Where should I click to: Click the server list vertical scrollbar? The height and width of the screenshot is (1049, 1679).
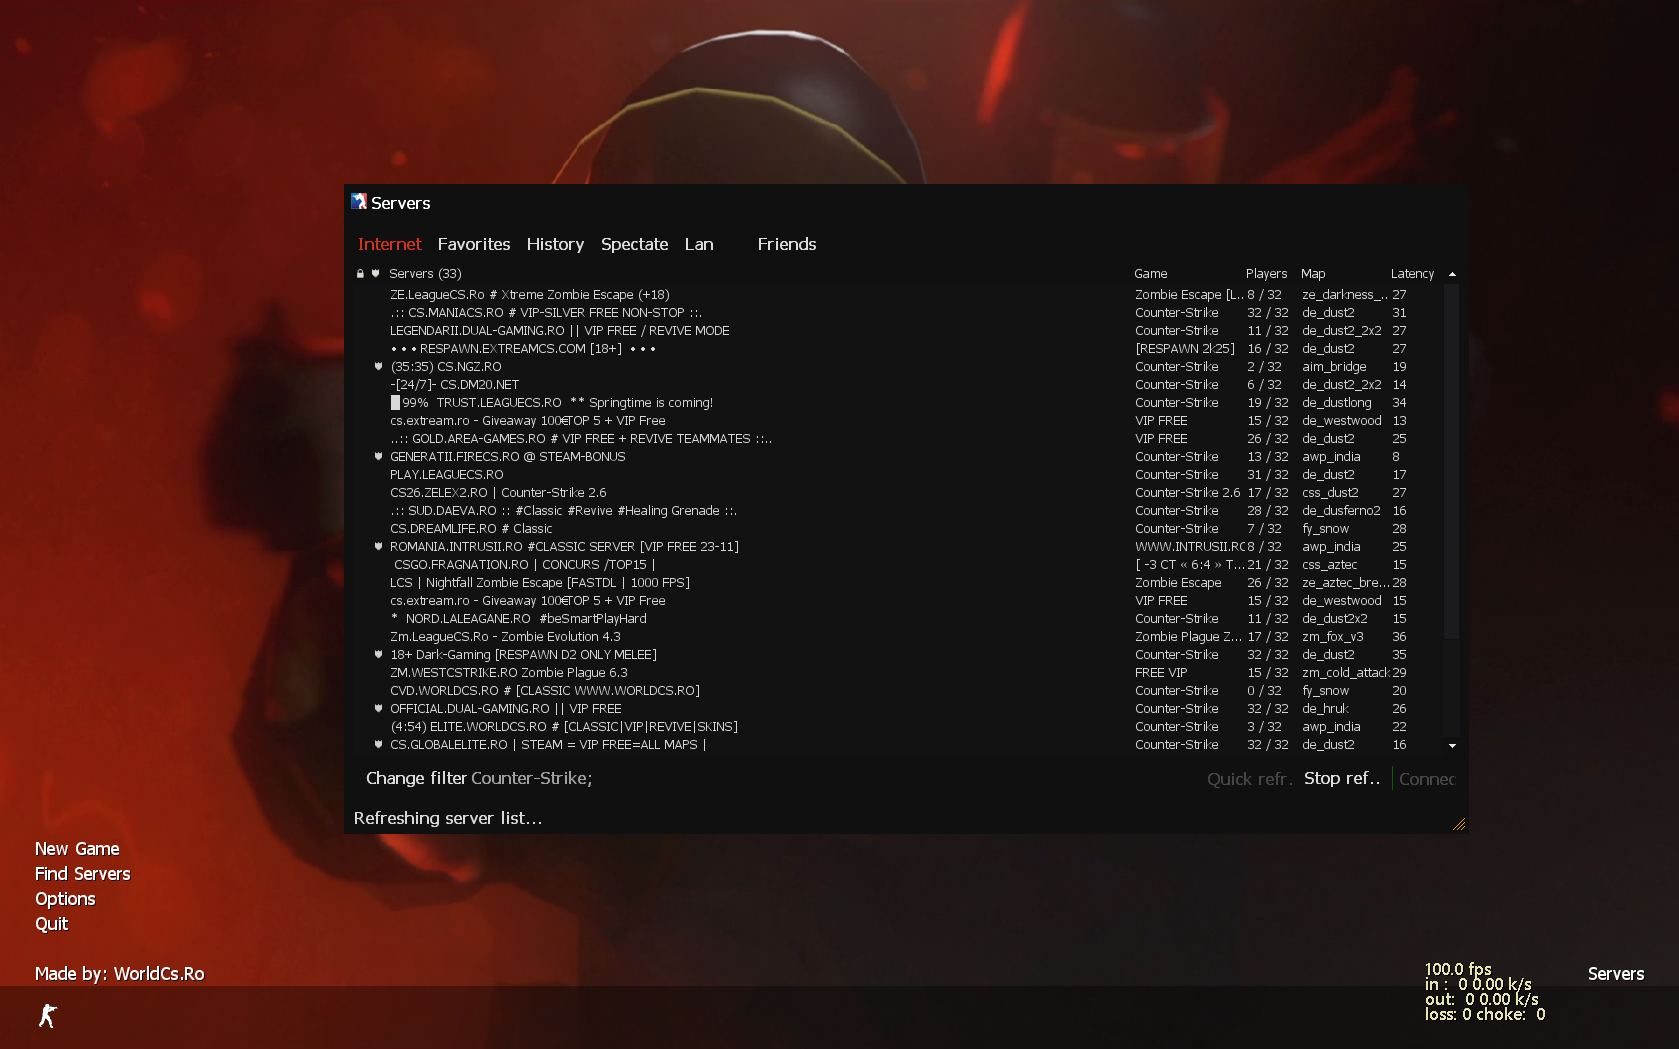coord(1452,460)
